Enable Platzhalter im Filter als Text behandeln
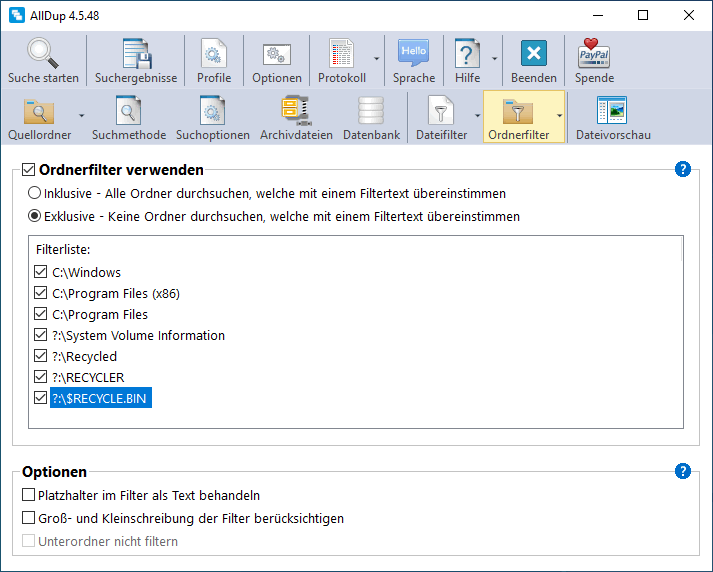 (28, 495)
